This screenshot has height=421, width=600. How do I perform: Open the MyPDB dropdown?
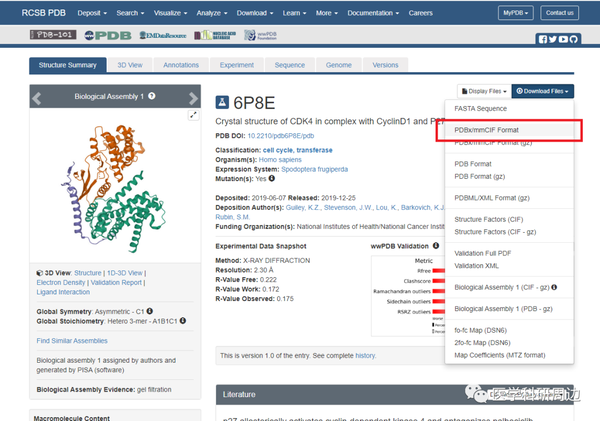(515, 13)
